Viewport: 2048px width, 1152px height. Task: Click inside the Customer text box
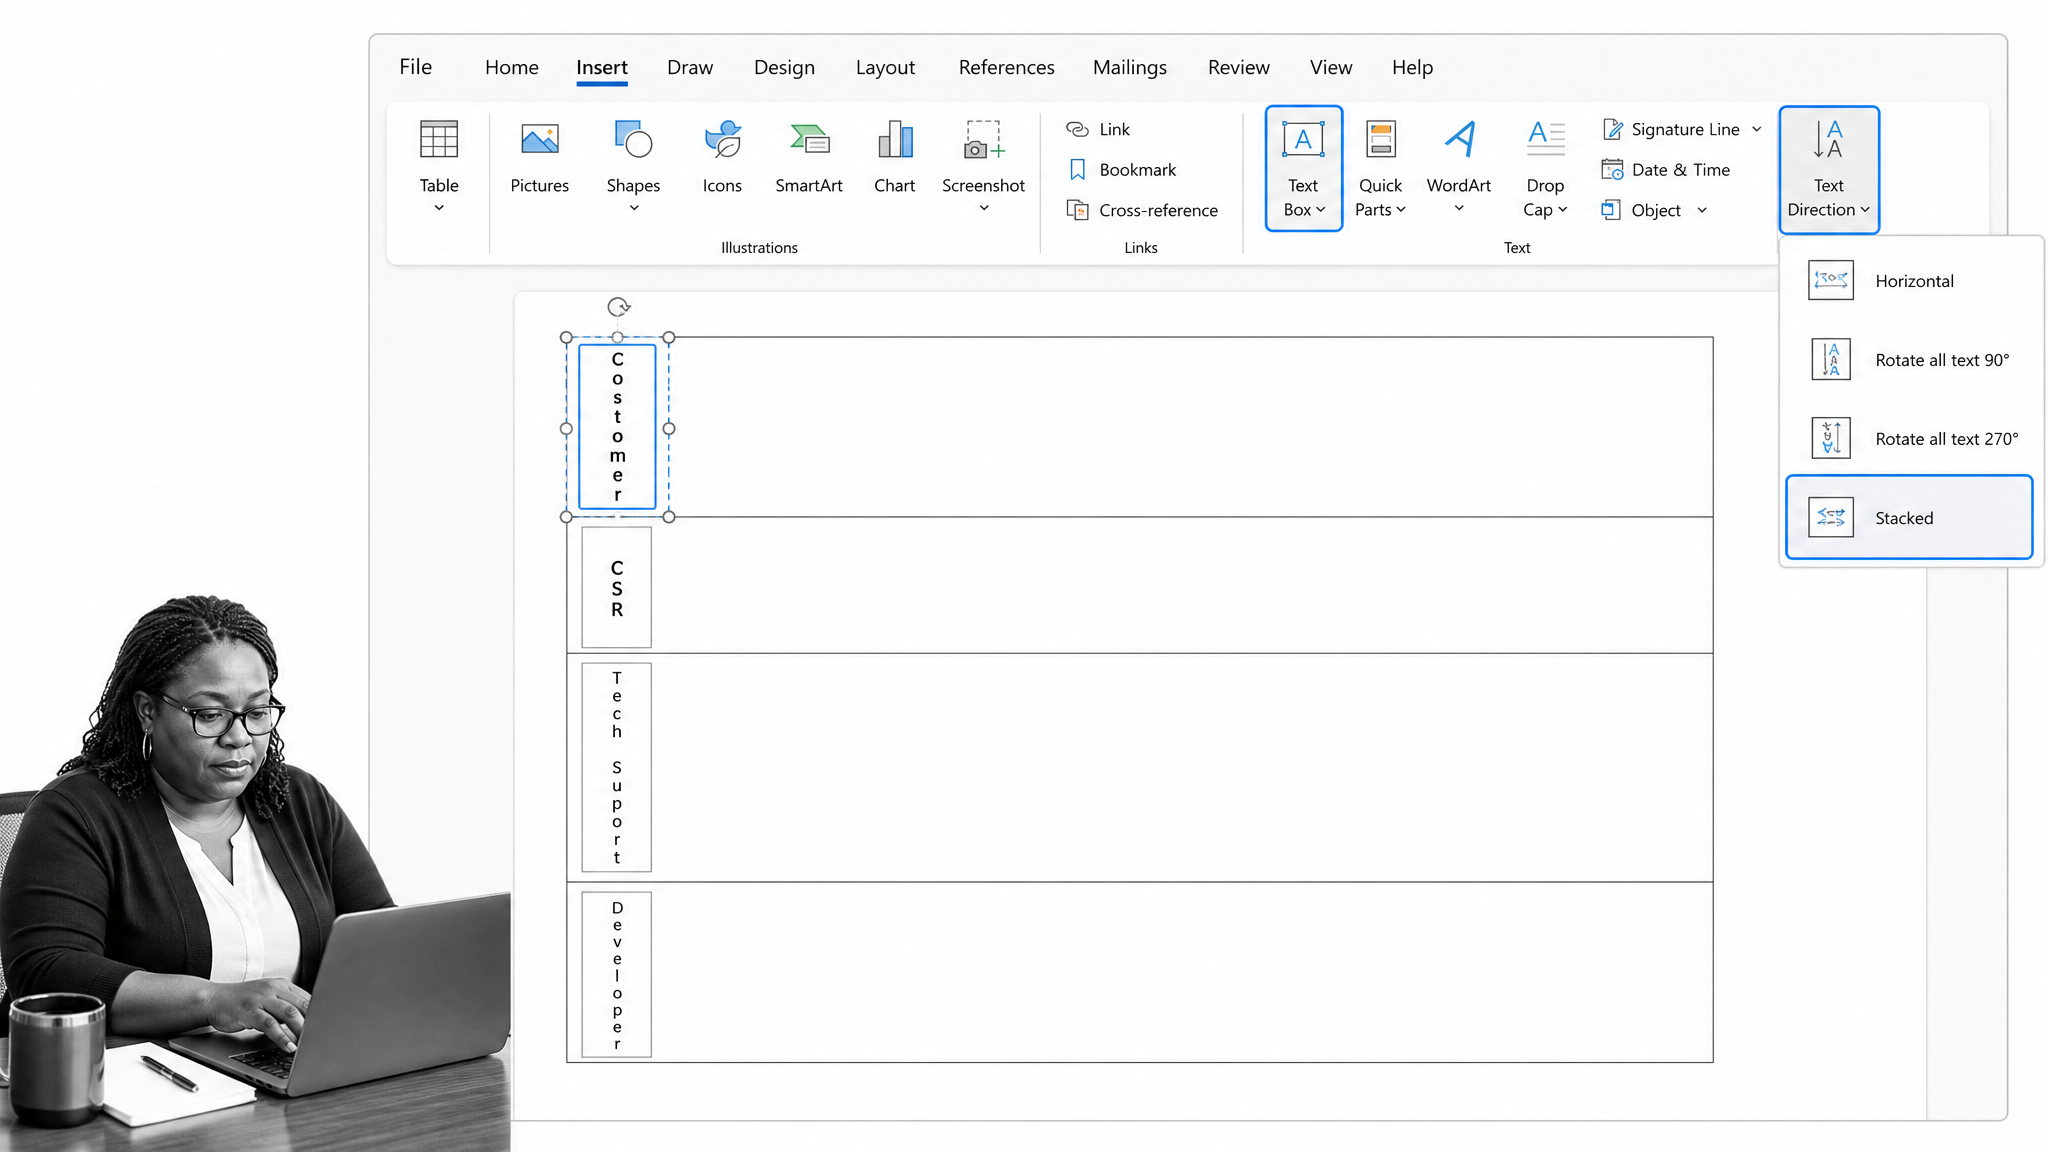[x=617, y=427]
